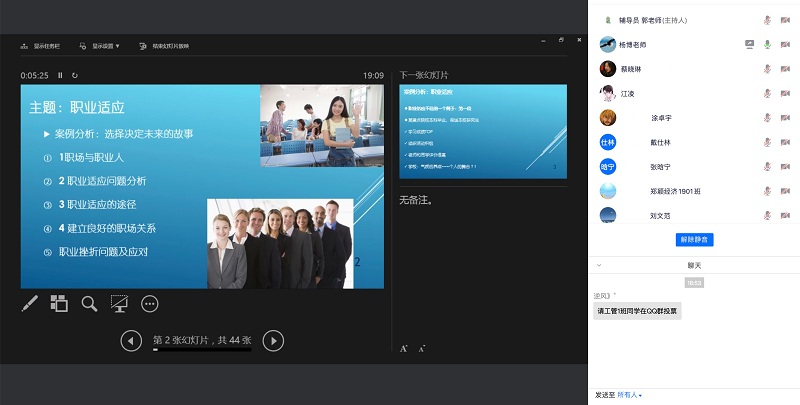The width and height of the screenshot is (800, 405).
Task: Toggle camera for 江凌
Action: [784, 93]
